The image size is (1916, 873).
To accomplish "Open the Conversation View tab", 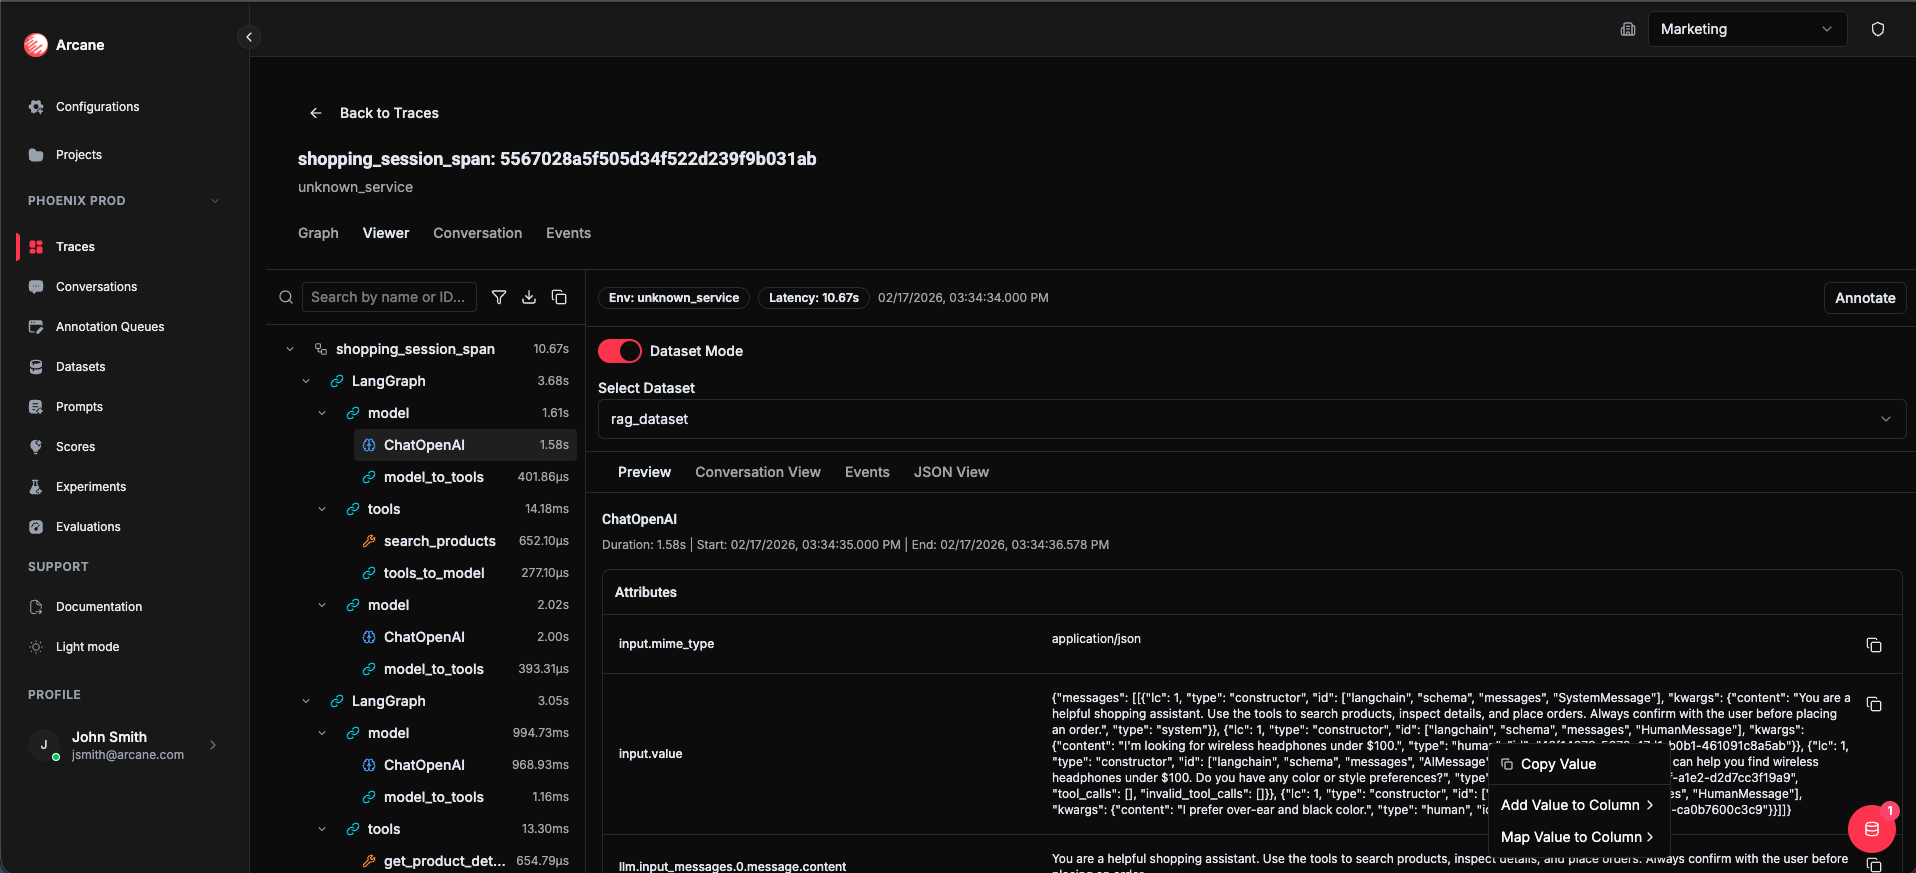I will [758, 472].
